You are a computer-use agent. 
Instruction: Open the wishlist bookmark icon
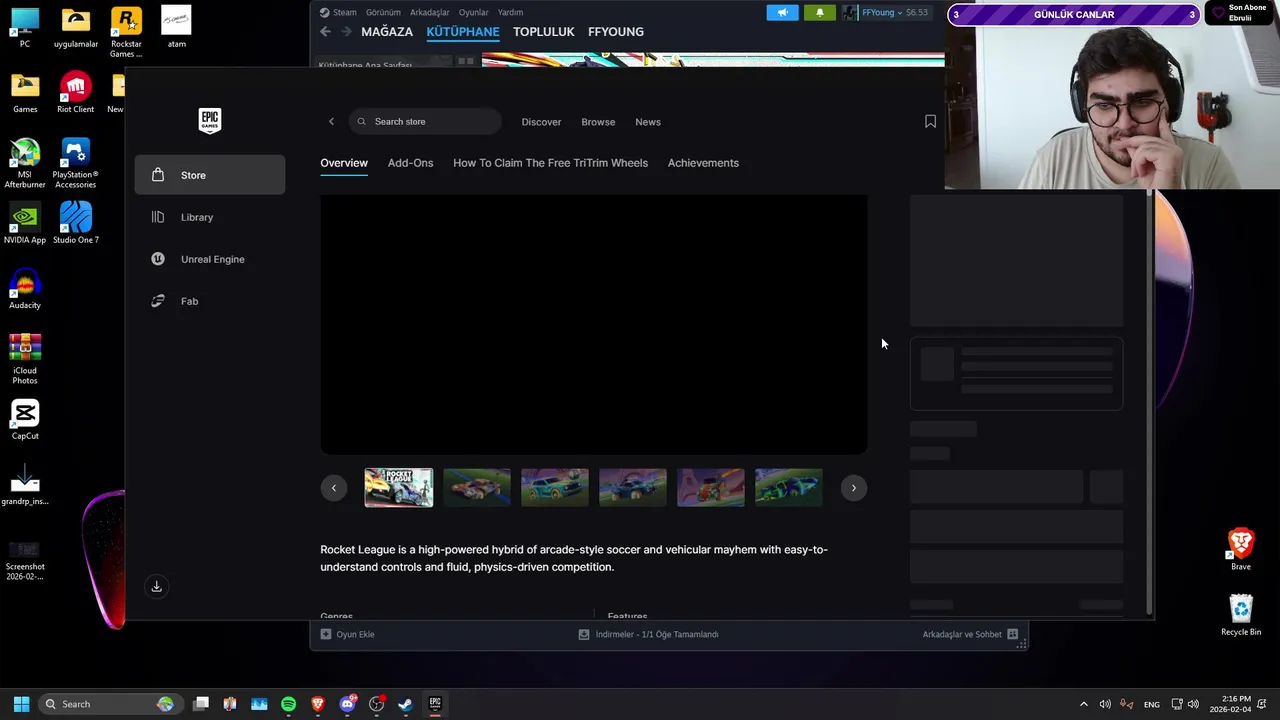[x=930, y=121]
